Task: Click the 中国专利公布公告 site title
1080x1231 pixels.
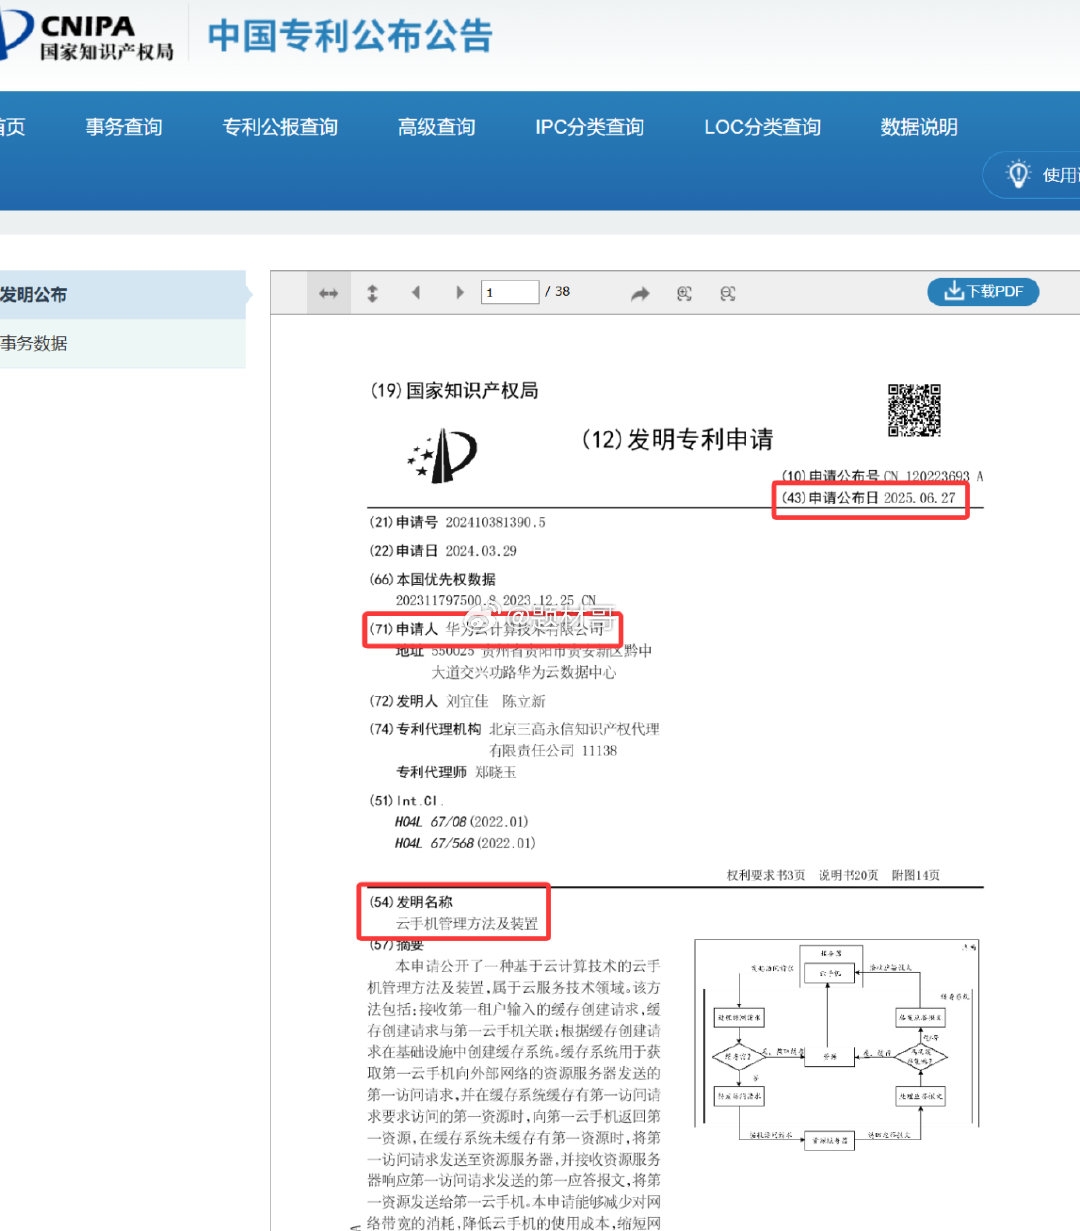Action: pos(350,36)
